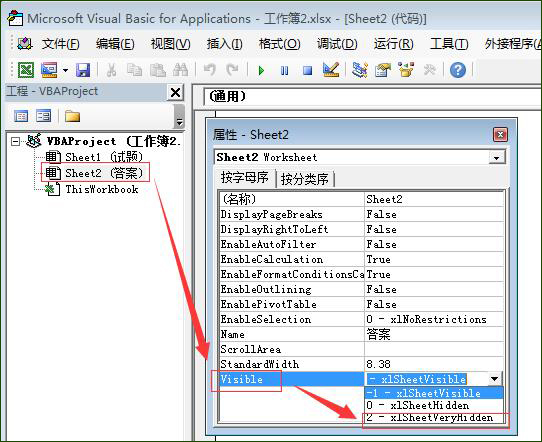This screenshot has width=542, height=442.
Task: Click the VBA control menu icon left of 文件
Action: 25,44
